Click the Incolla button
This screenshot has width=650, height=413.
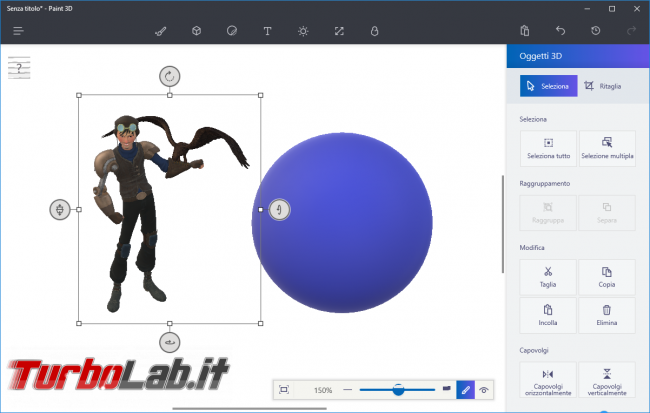click(x=548, y=315)
